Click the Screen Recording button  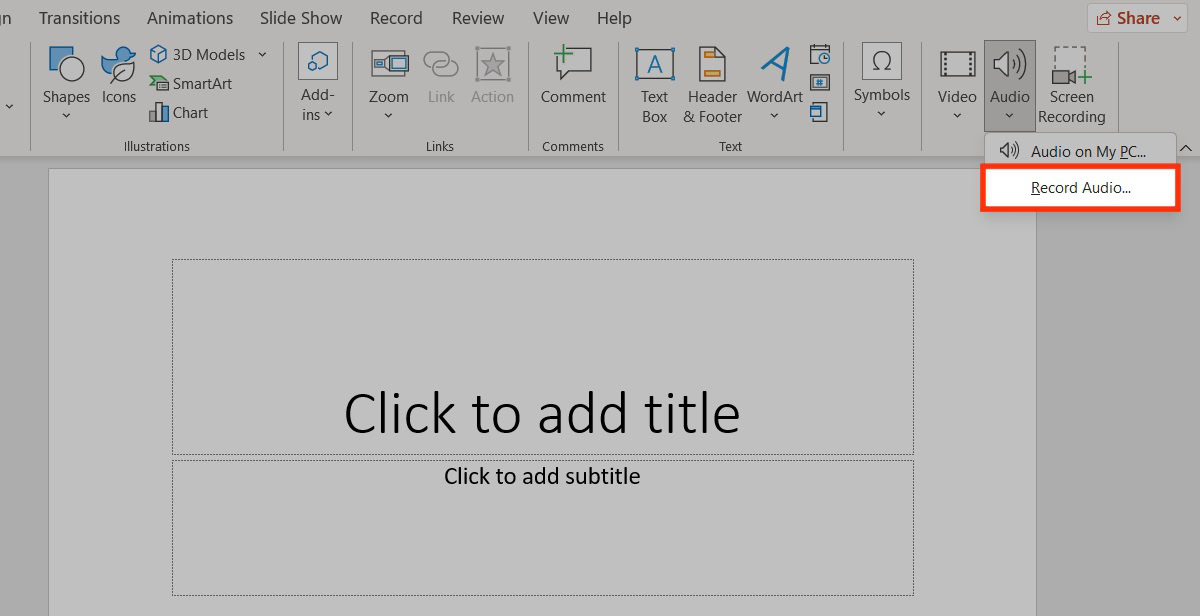pos(1071,86)
